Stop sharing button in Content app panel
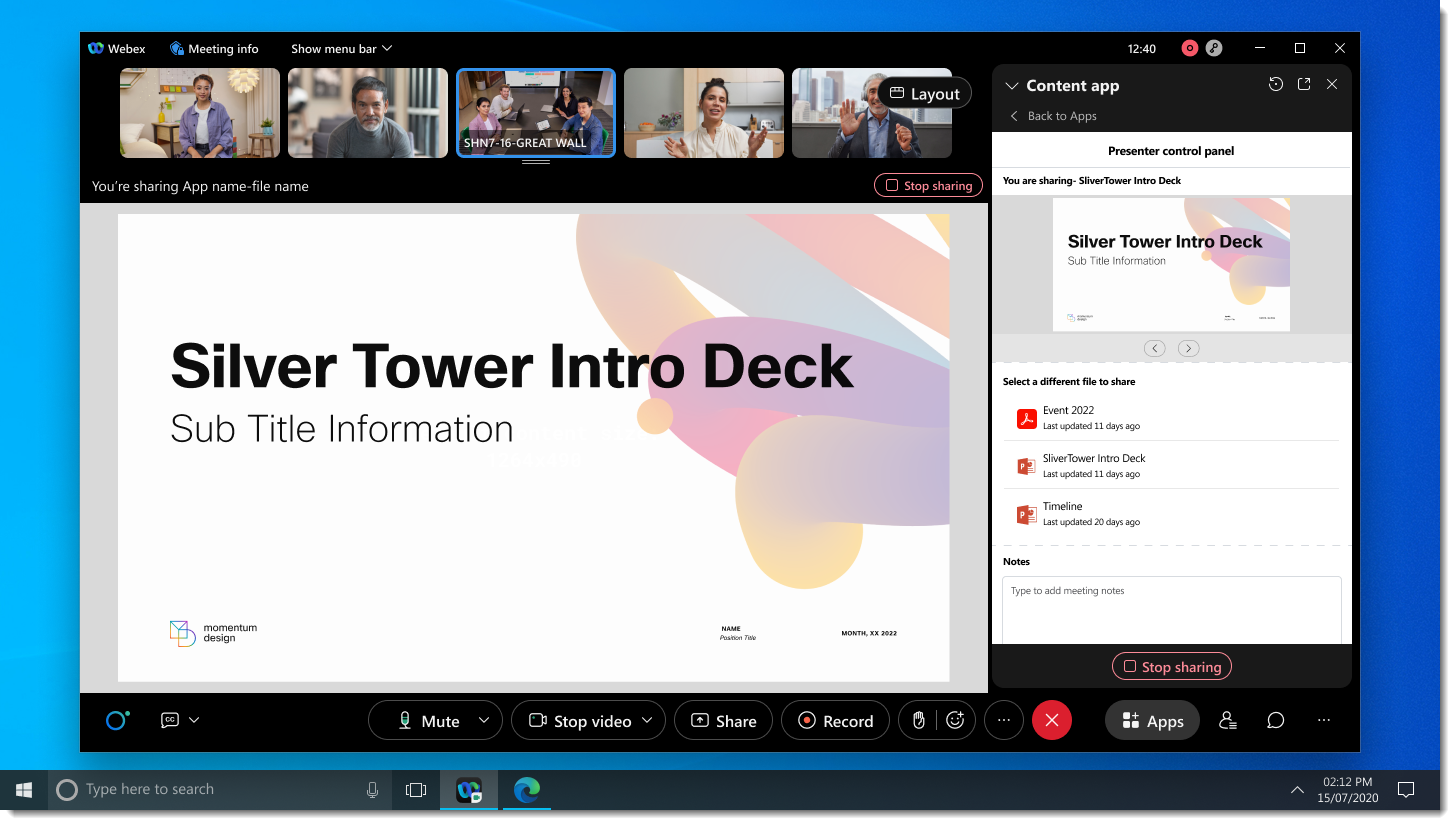This screenshot has height=825, width=1455. click(1172, 667)
